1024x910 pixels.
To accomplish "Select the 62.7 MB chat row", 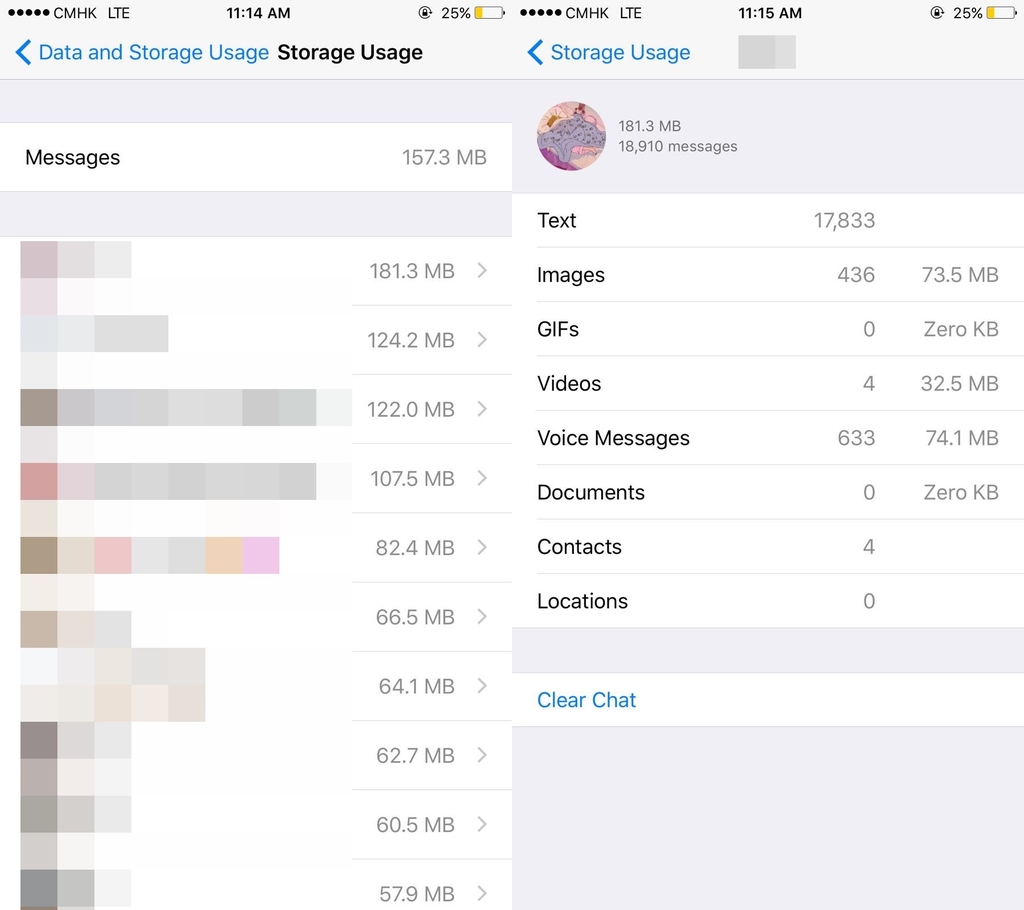I will (256, 755).
